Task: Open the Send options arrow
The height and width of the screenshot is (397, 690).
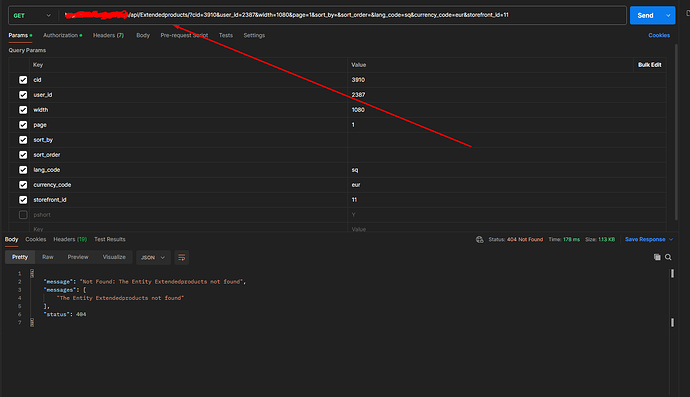Action: click(x=668, y=15)
